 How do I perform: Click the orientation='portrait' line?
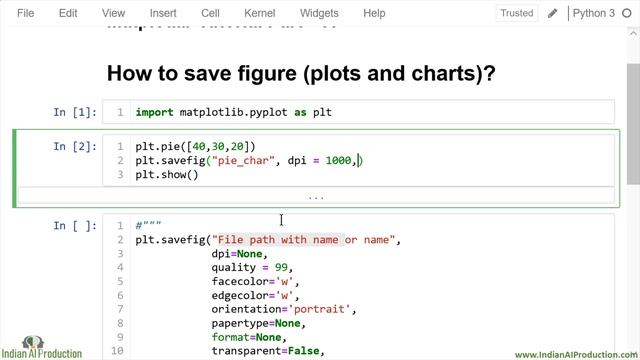(x=284, y=309)
